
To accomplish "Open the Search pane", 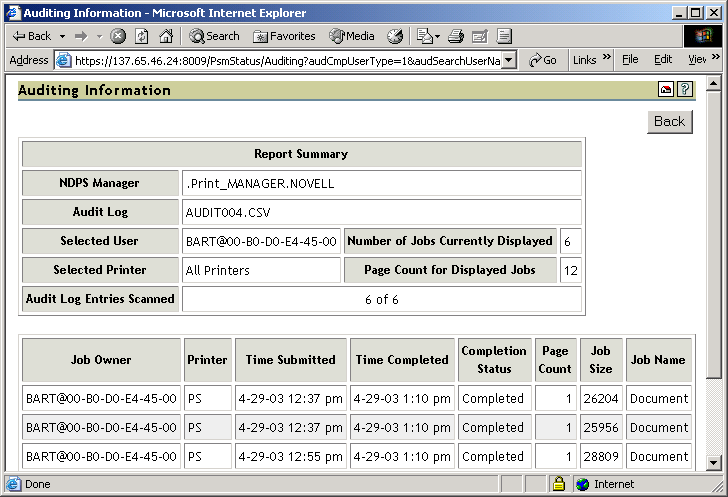I will coord(214,36).
